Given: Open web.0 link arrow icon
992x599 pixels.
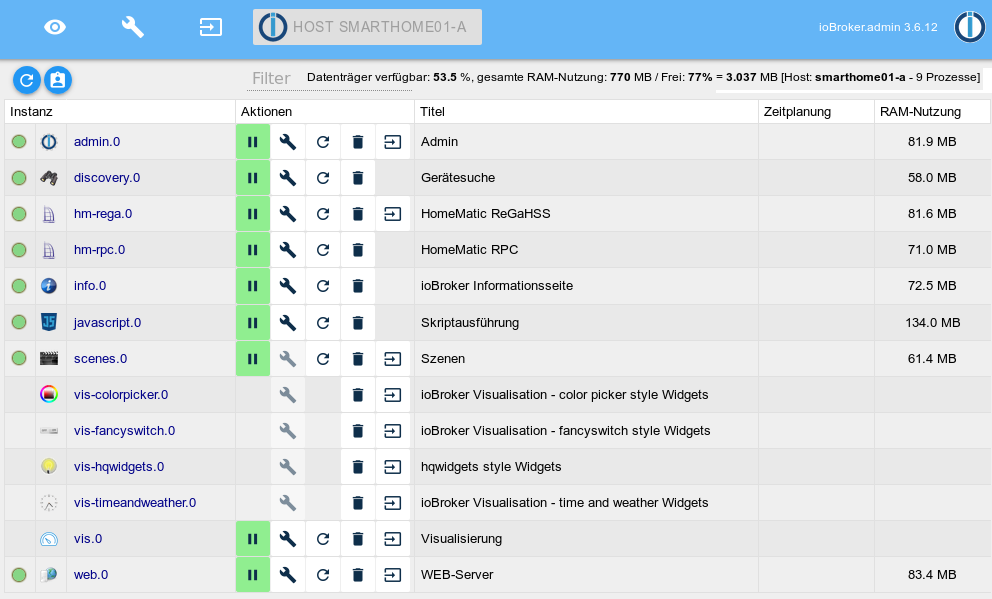Looking at the screenshot, I should click(393, 575).
